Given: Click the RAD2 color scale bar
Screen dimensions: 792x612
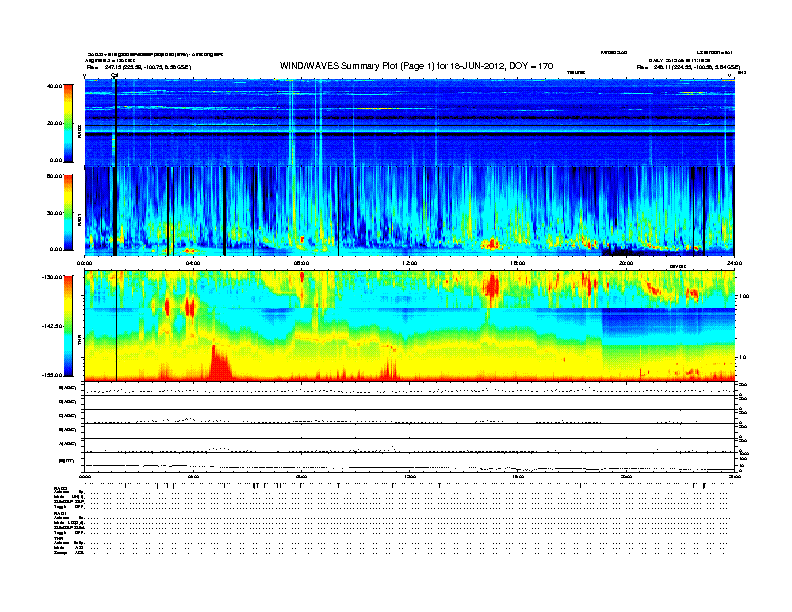Looking at the screenshot, I should (68, 123).
